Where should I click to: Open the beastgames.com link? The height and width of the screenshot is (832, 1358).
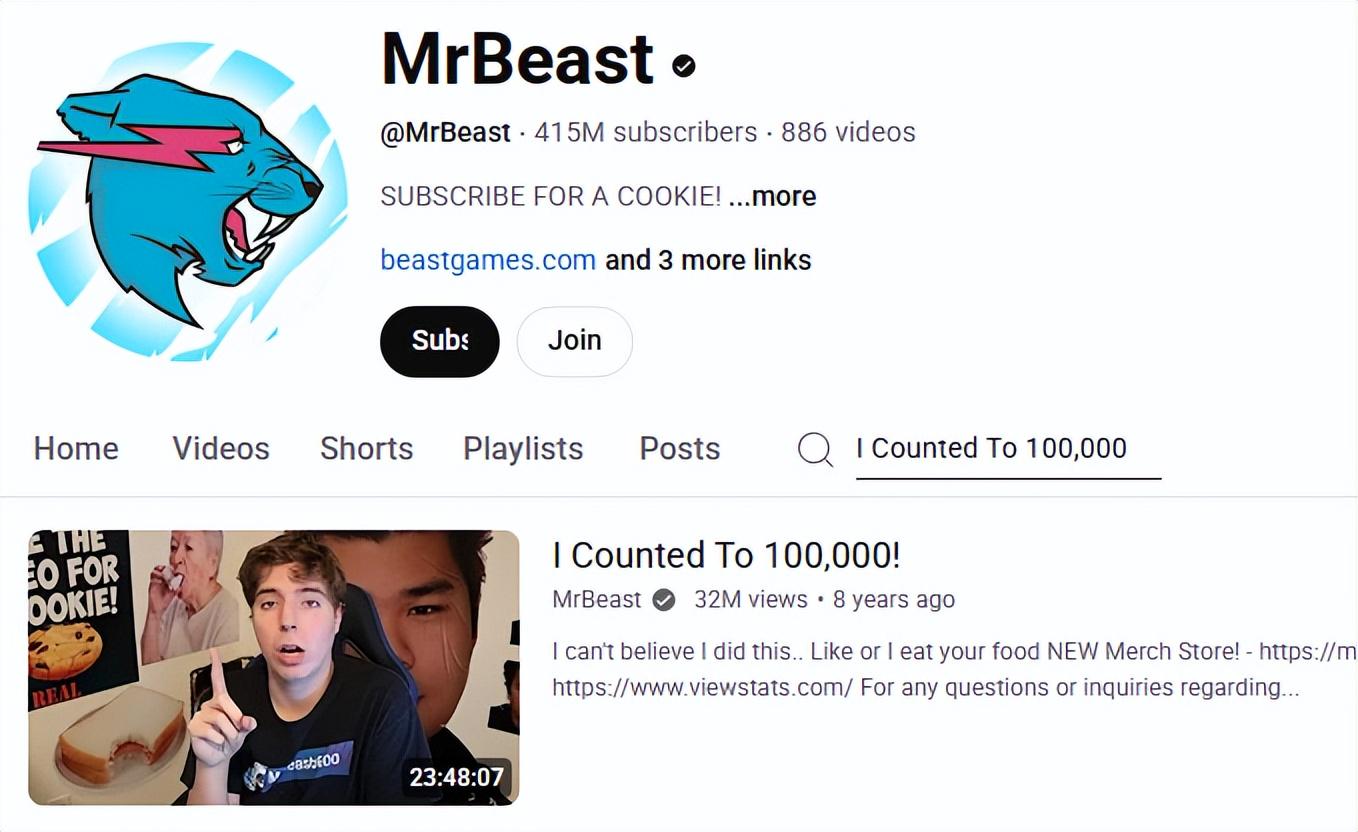tap(488, 260)
